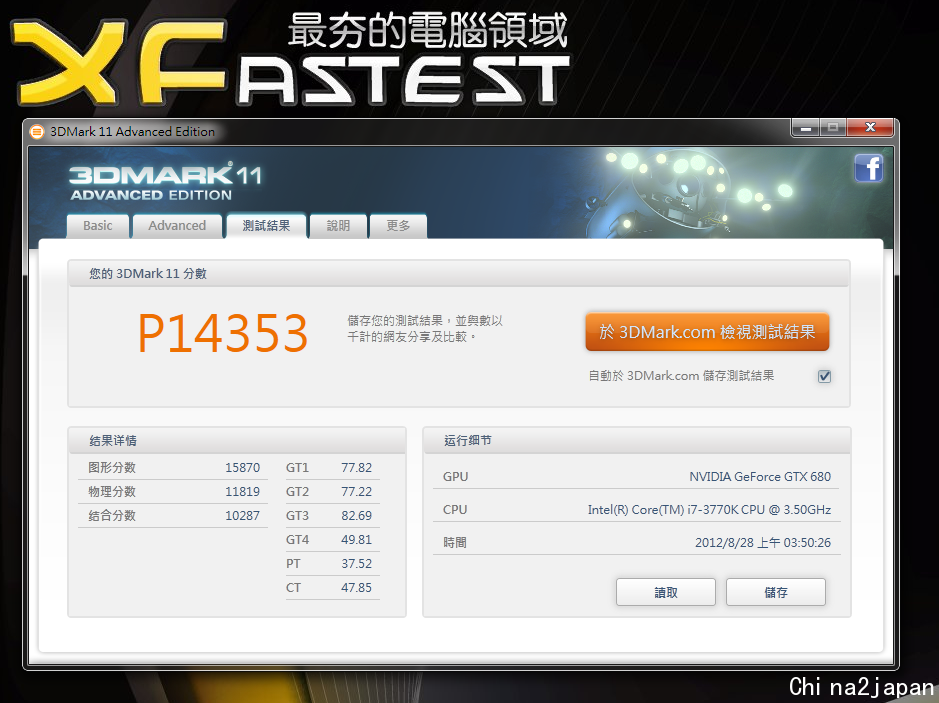Click the 运行细节 panel header
The width and height of the screenshot is (939, 703).
[x=637, y=441]
